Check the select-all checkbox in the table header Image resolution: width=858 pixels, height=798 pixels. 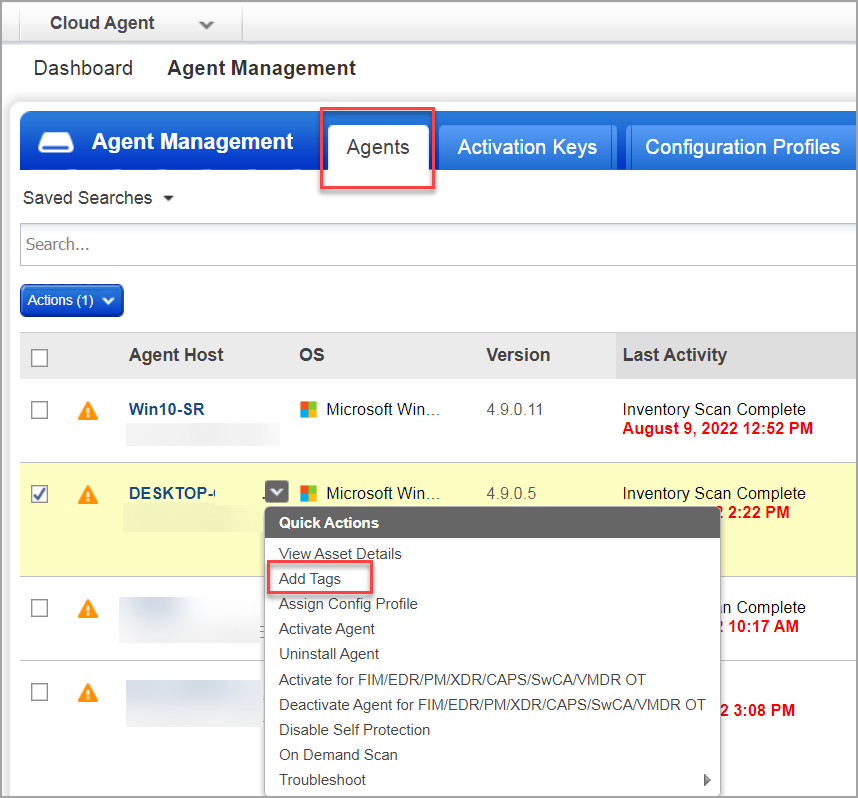pos(41,357)
